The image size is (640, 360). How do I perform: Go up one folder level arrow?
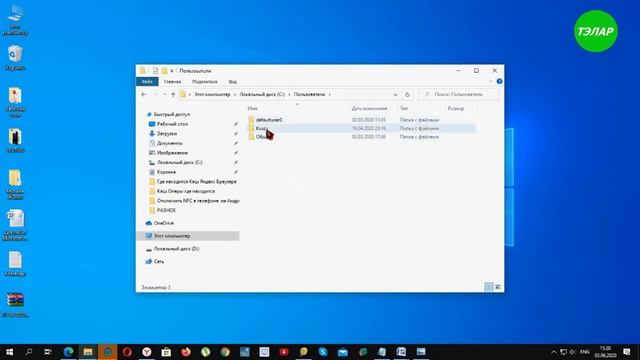coord(173,94)
